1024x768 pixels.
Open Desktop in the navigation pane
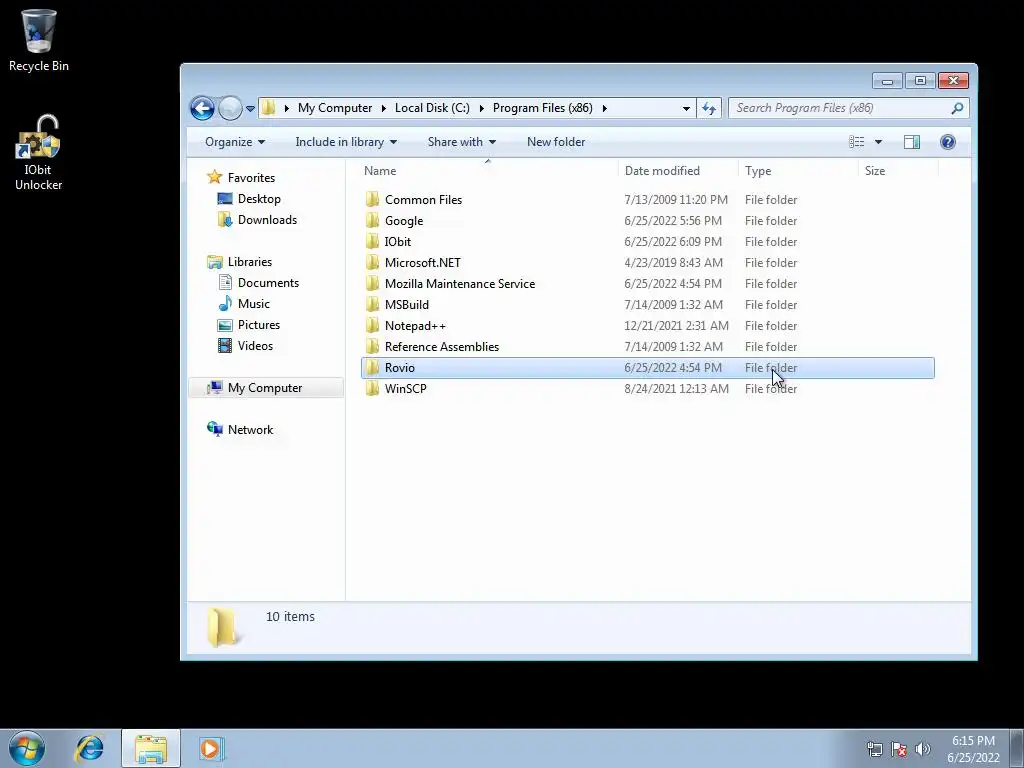point(259,199)
